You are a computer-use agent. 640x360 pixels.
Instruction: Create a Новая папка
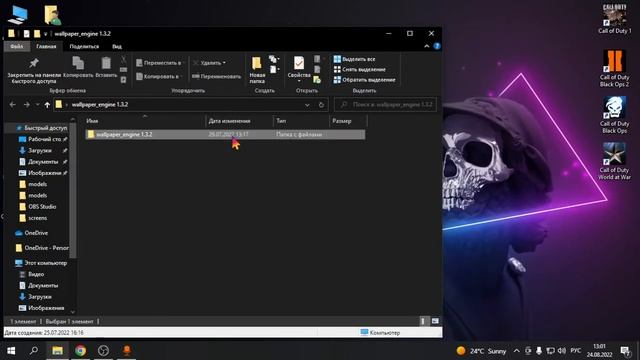[x=257, y=69]
